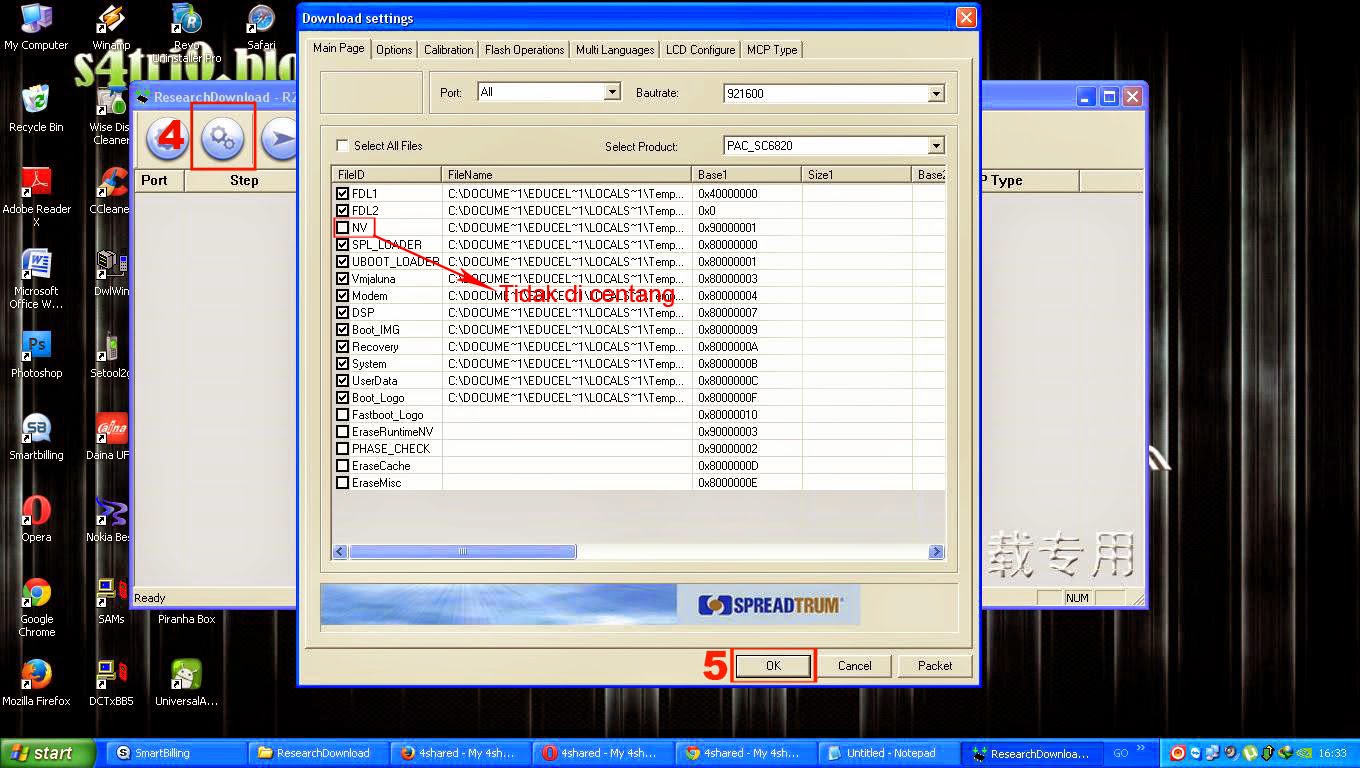Enable the Fastboot_Logo checkbox
The height and width of the screenshot is (768, 1360).
(x=343, y=414)
